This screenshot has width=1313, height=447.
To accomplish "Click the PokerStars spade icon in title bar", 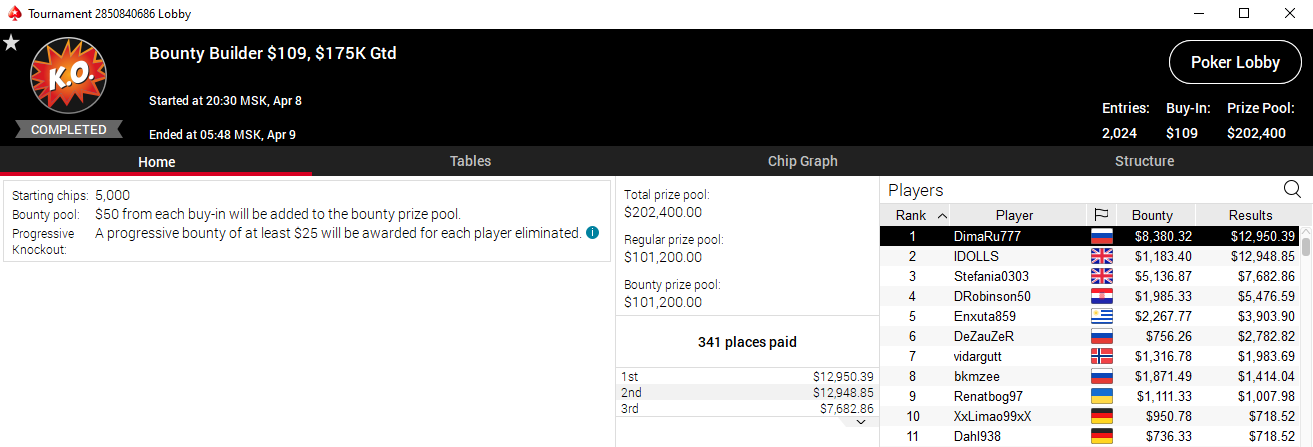I will click(13, 14).
